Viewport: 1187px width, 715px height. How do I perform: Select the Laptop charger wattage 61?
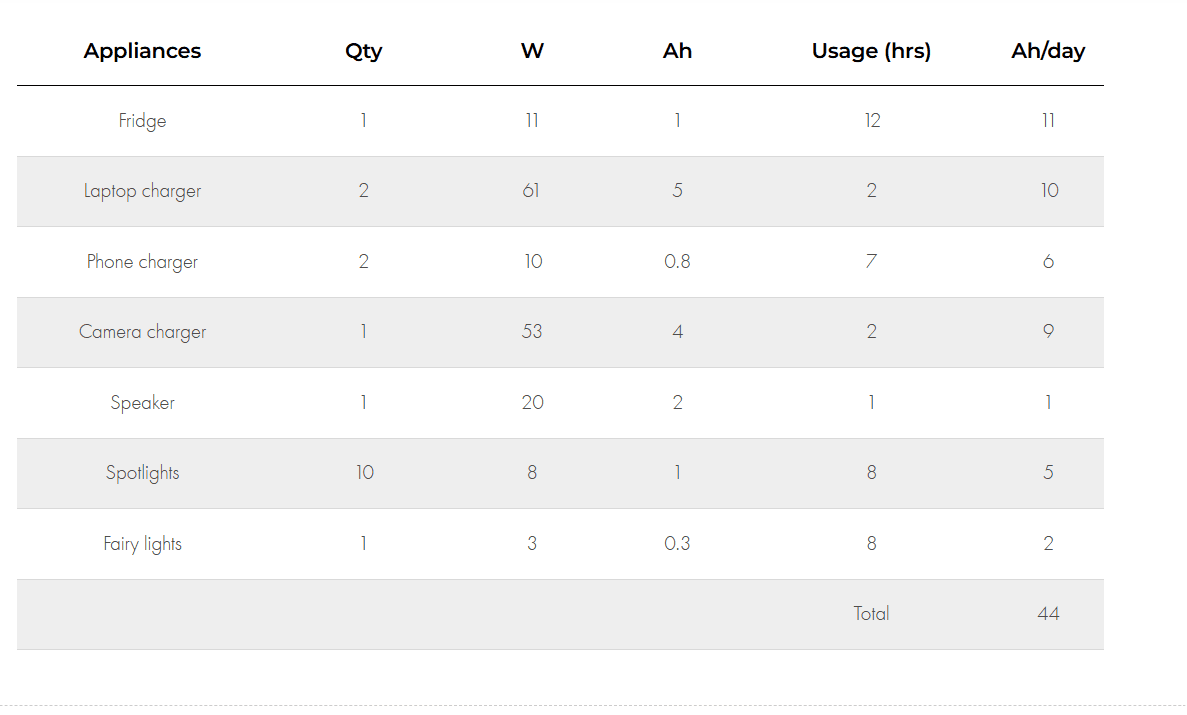[531, 191]
